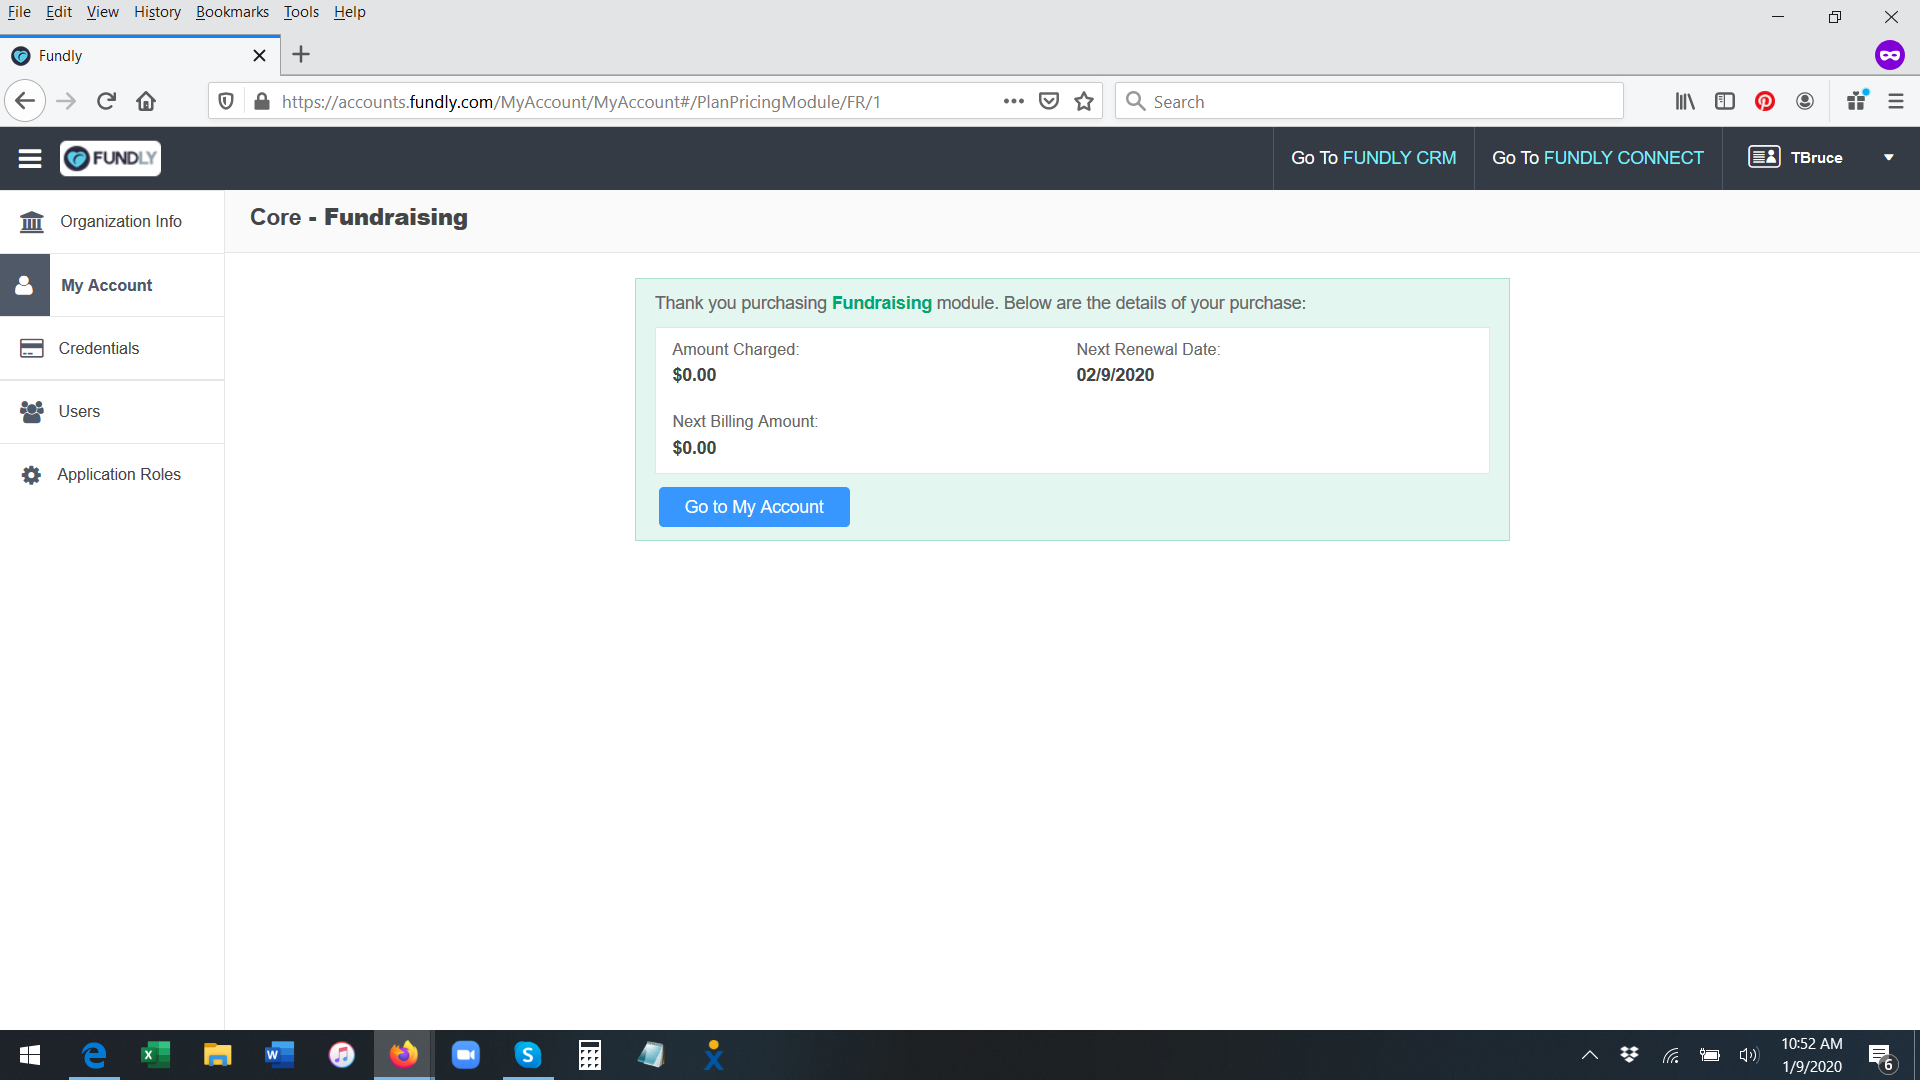Image resolution: width=1920 pixels, height=1080 pixels.
Task: Click the Organization Info building icon
Action: point(32,221)
